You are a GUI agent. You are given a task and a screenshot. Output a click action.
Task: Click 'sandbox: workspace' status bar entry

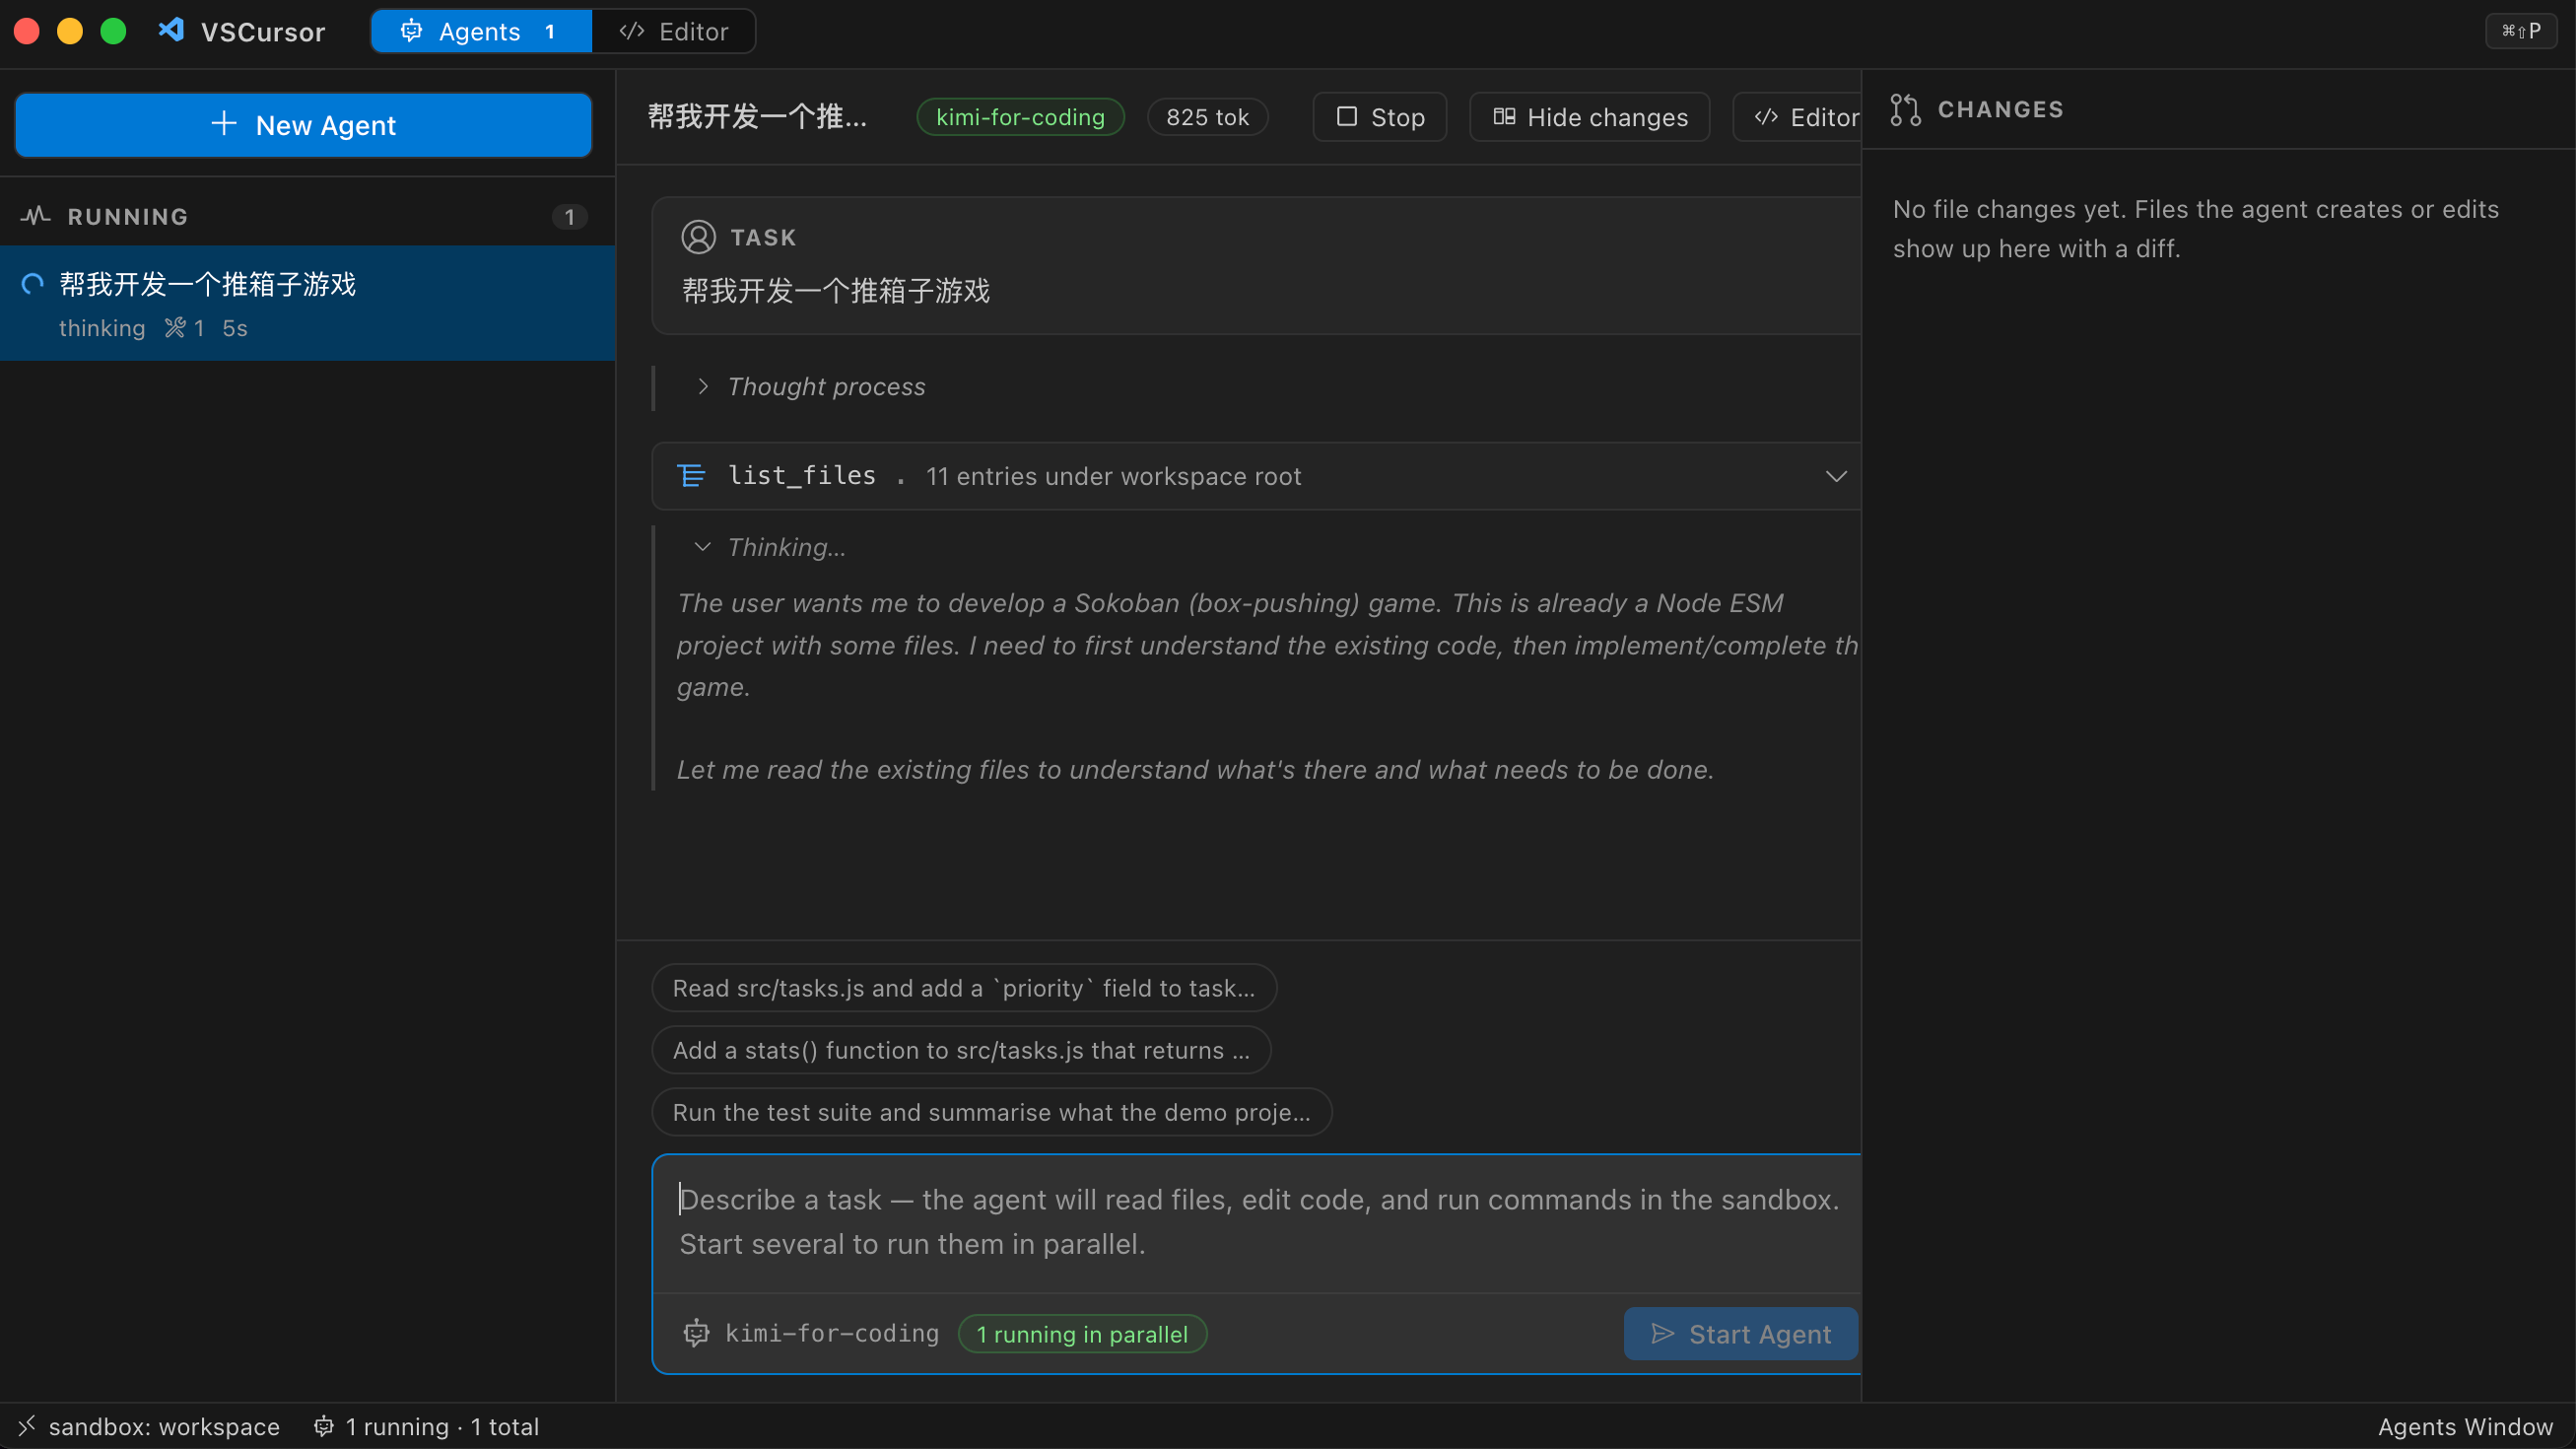[x=164, y=1427]
